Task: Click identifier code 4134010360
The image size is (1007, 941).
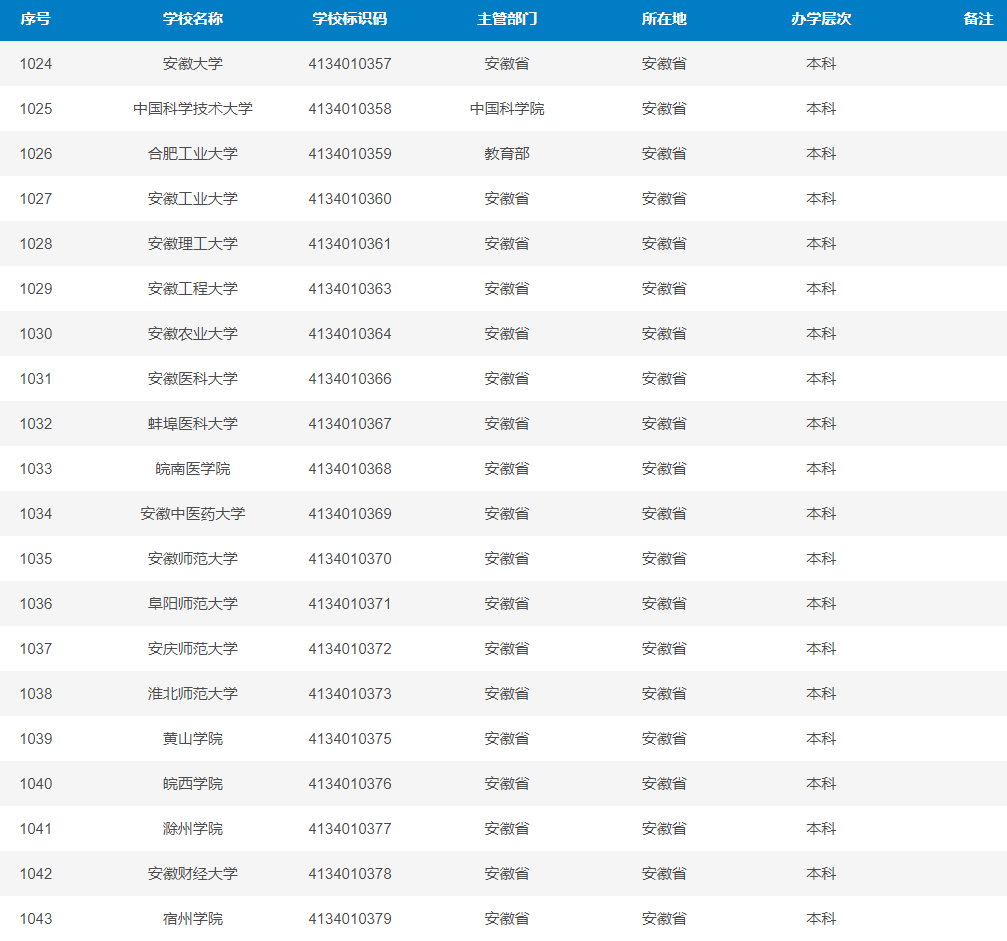Action: [350, 198]
